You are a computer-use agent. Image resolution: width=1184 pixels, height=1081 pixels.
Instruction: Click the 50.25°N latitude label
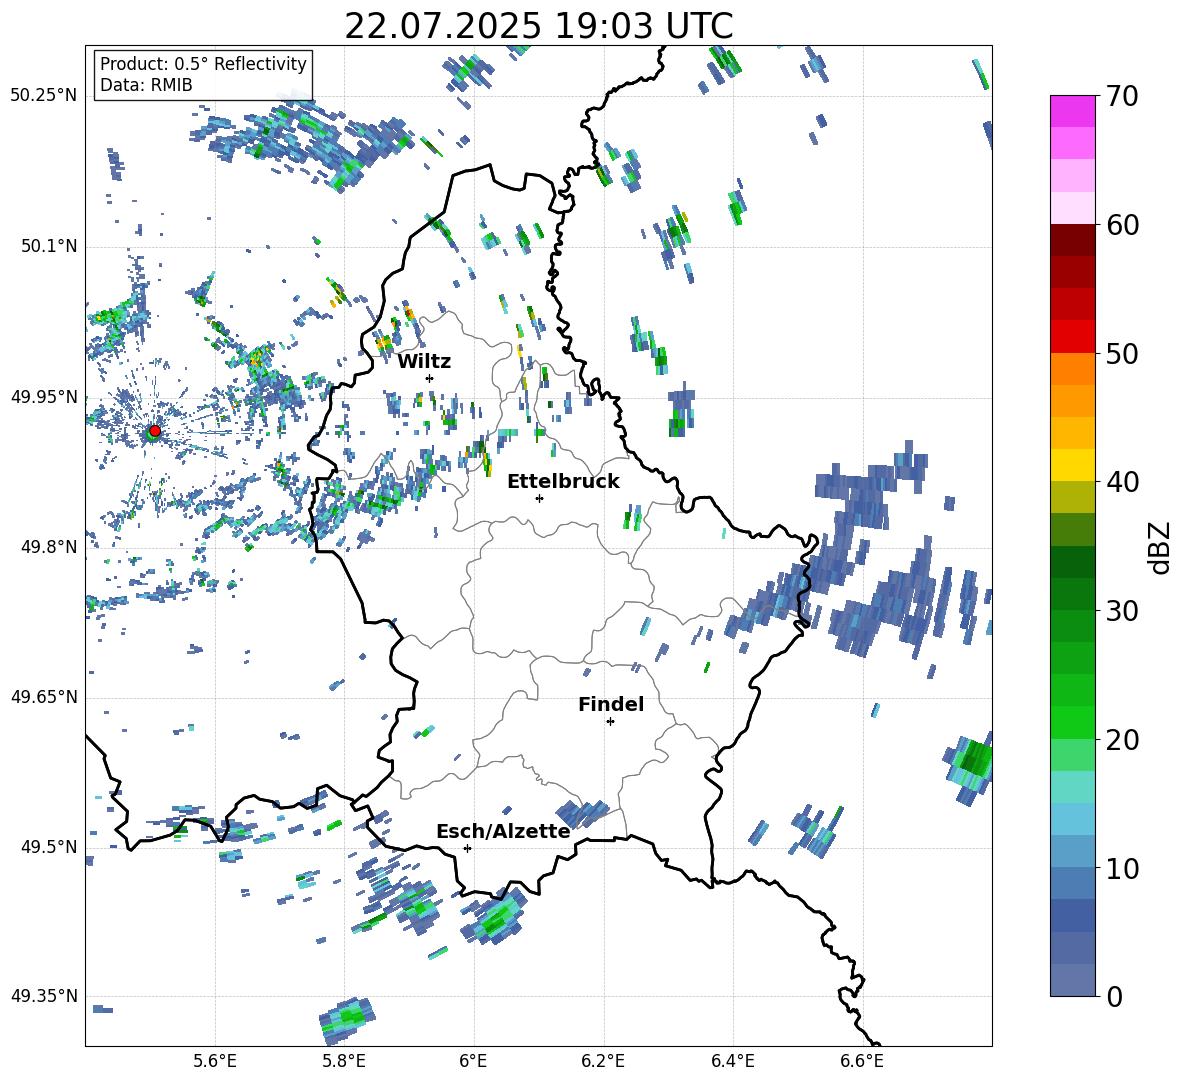click(44, 96)
